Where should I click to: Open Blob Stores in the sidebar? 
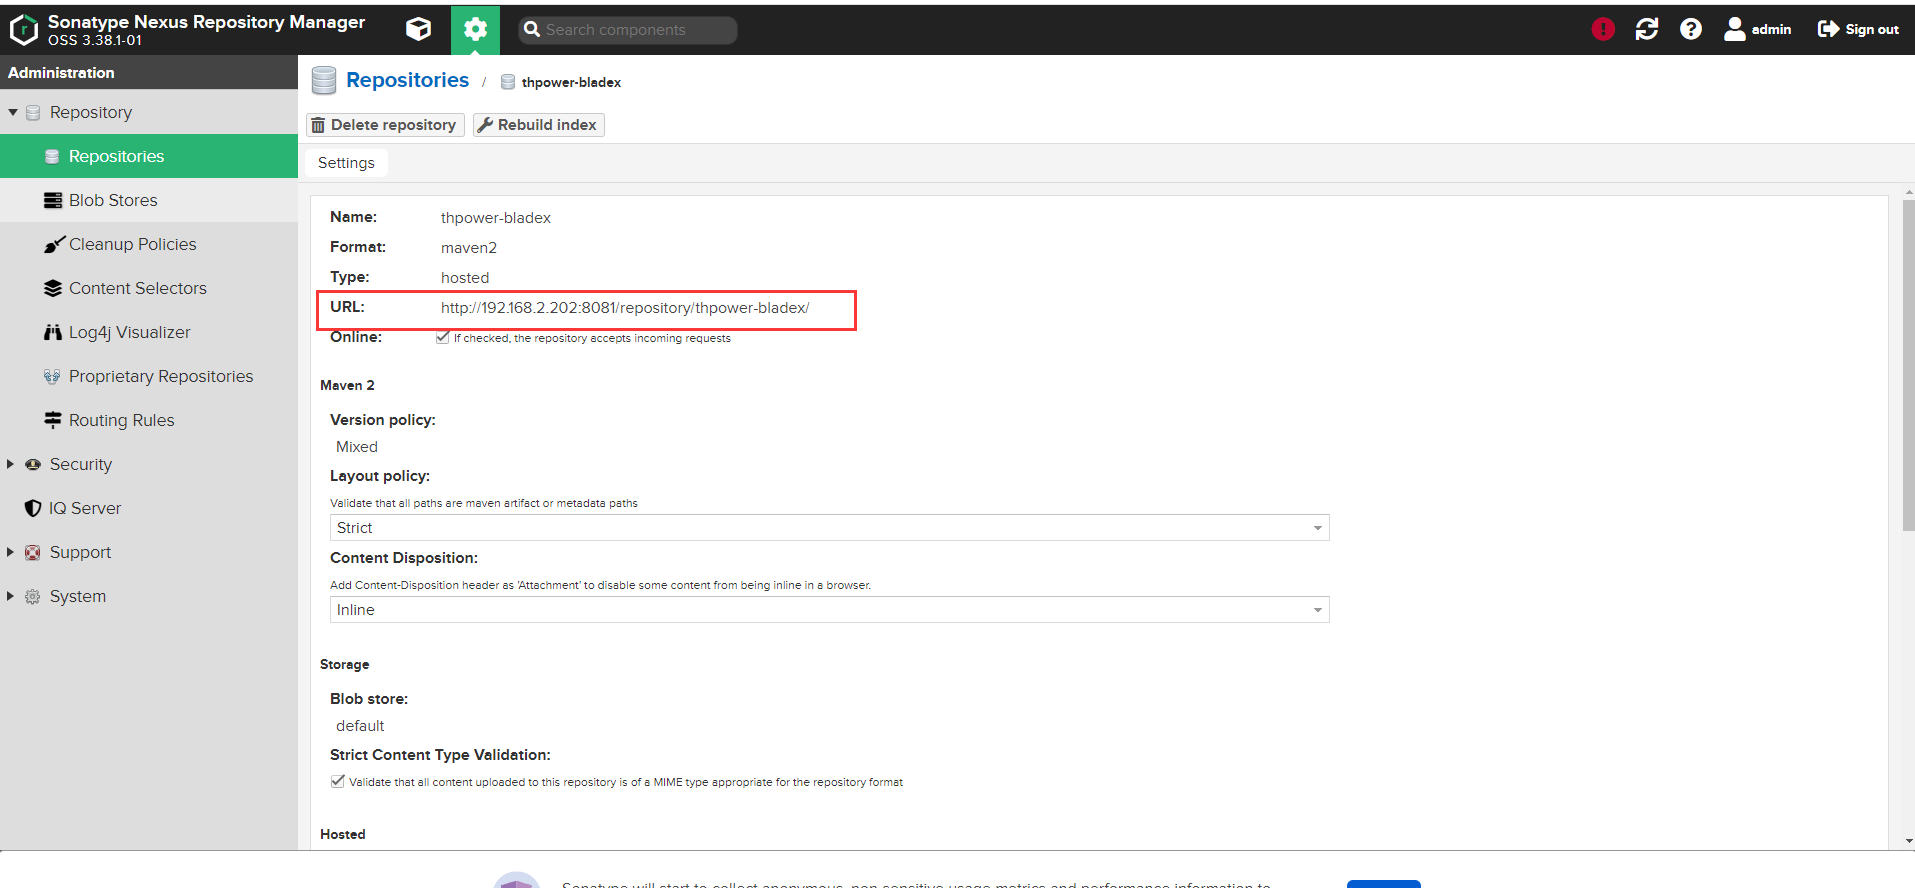click(149, 200)
